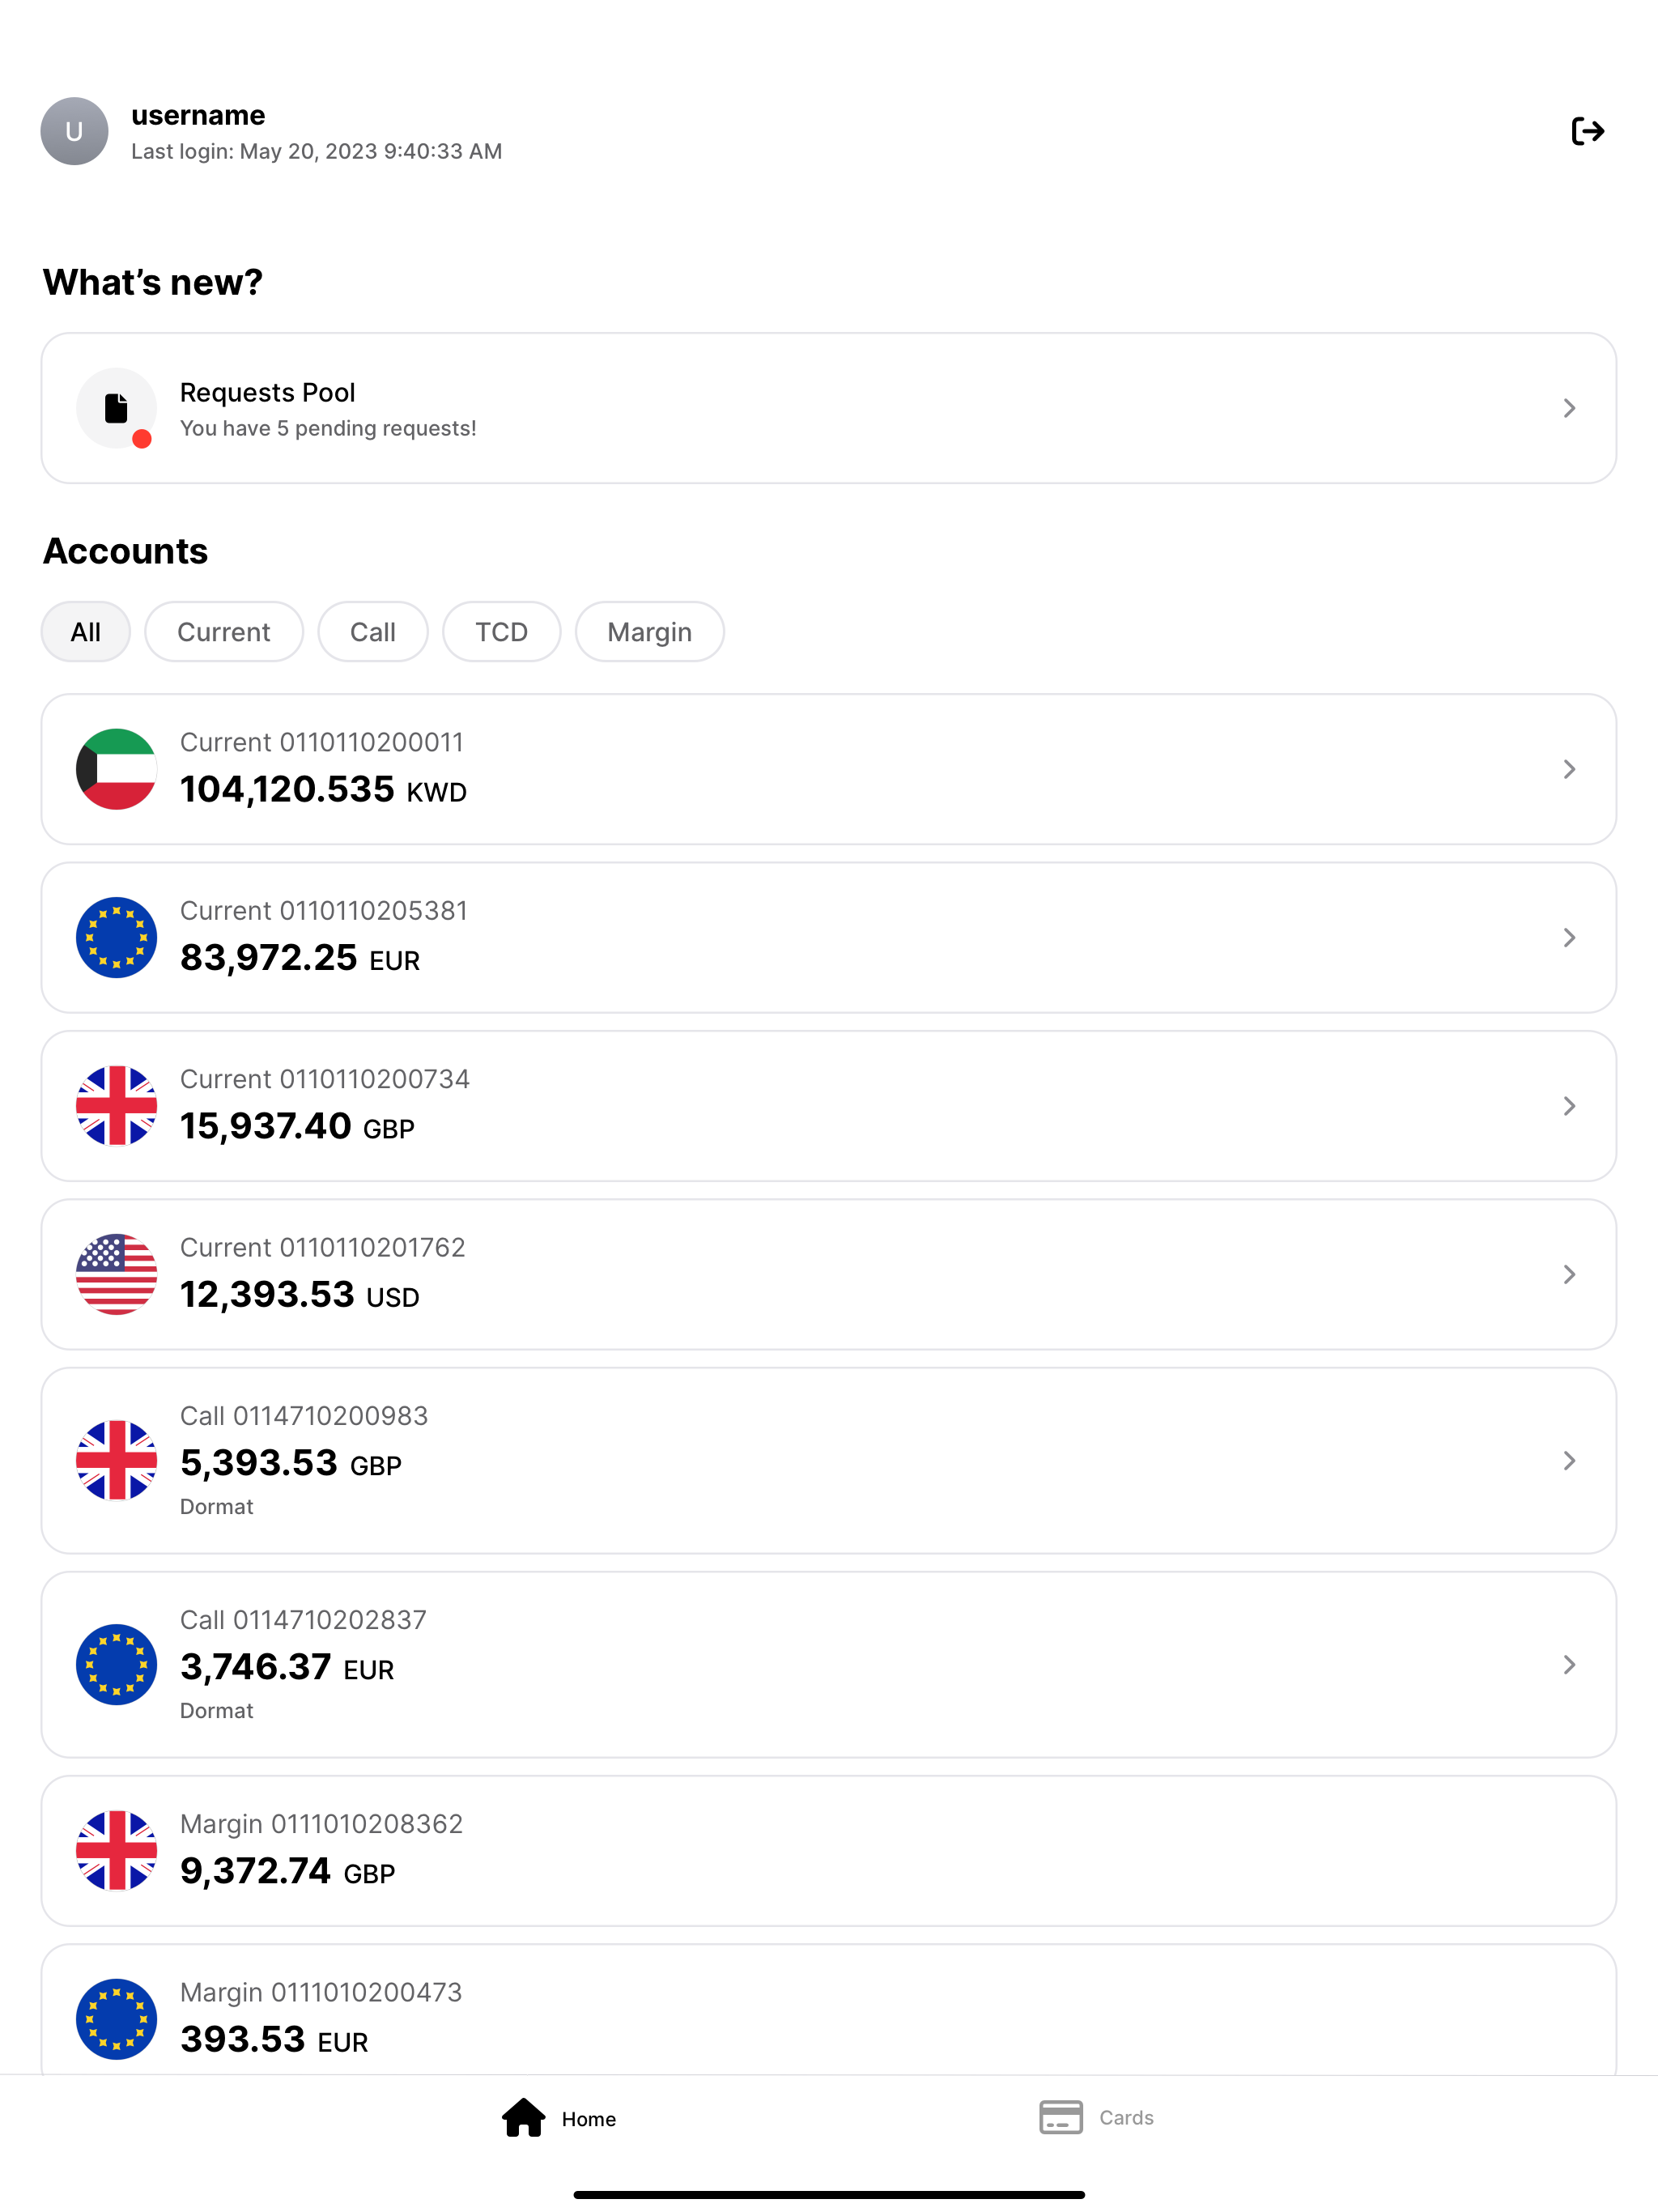Tap the UK flag on Current GBP account
The image size is (1658, 2212).
[117, 1106]
